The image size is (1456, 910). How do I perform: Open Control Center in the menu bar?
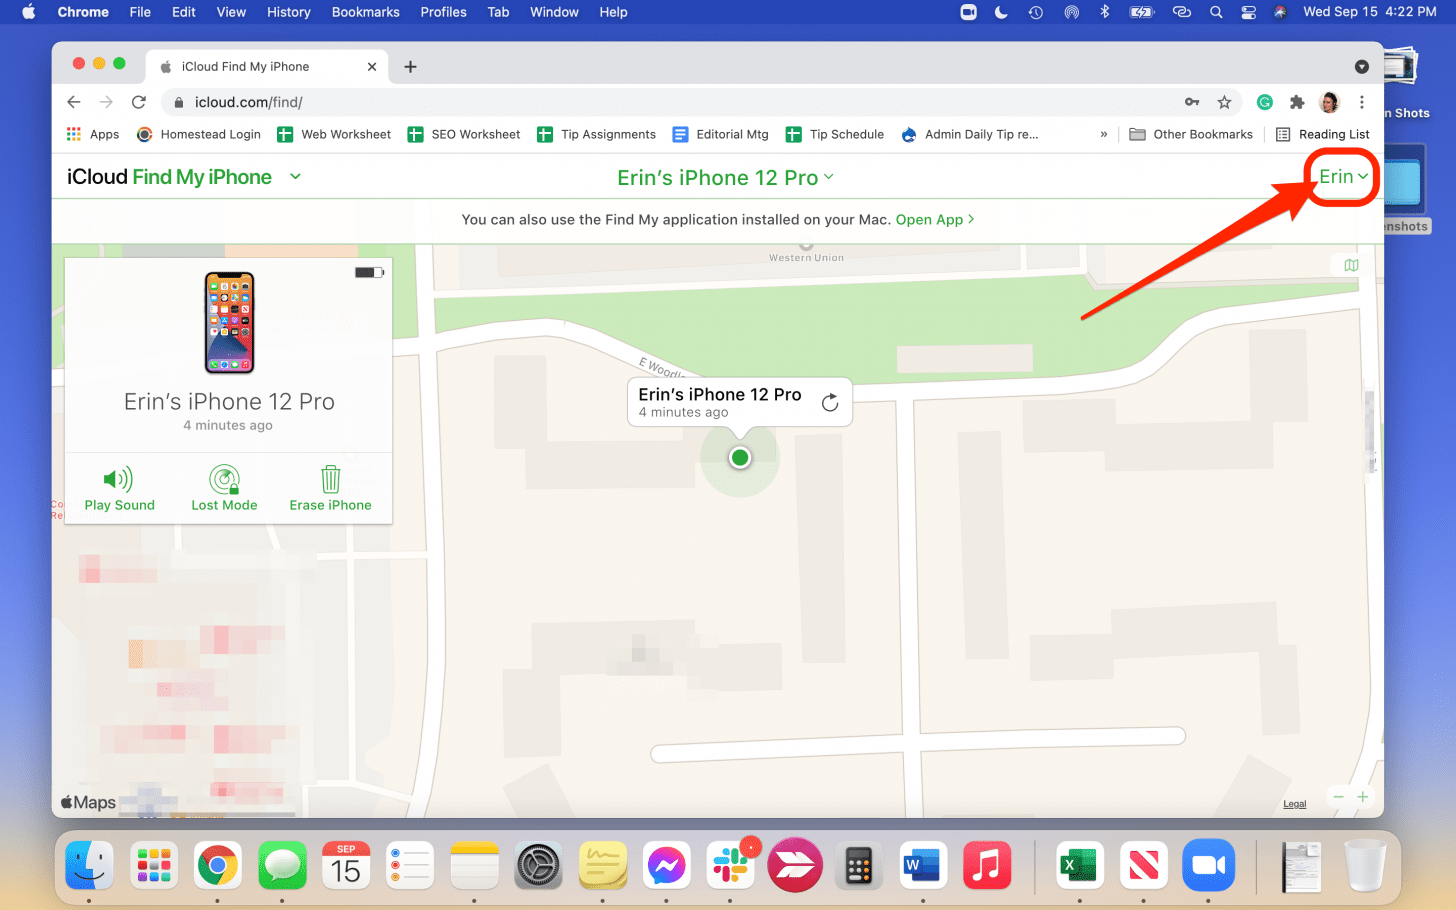coord(1248,12)
